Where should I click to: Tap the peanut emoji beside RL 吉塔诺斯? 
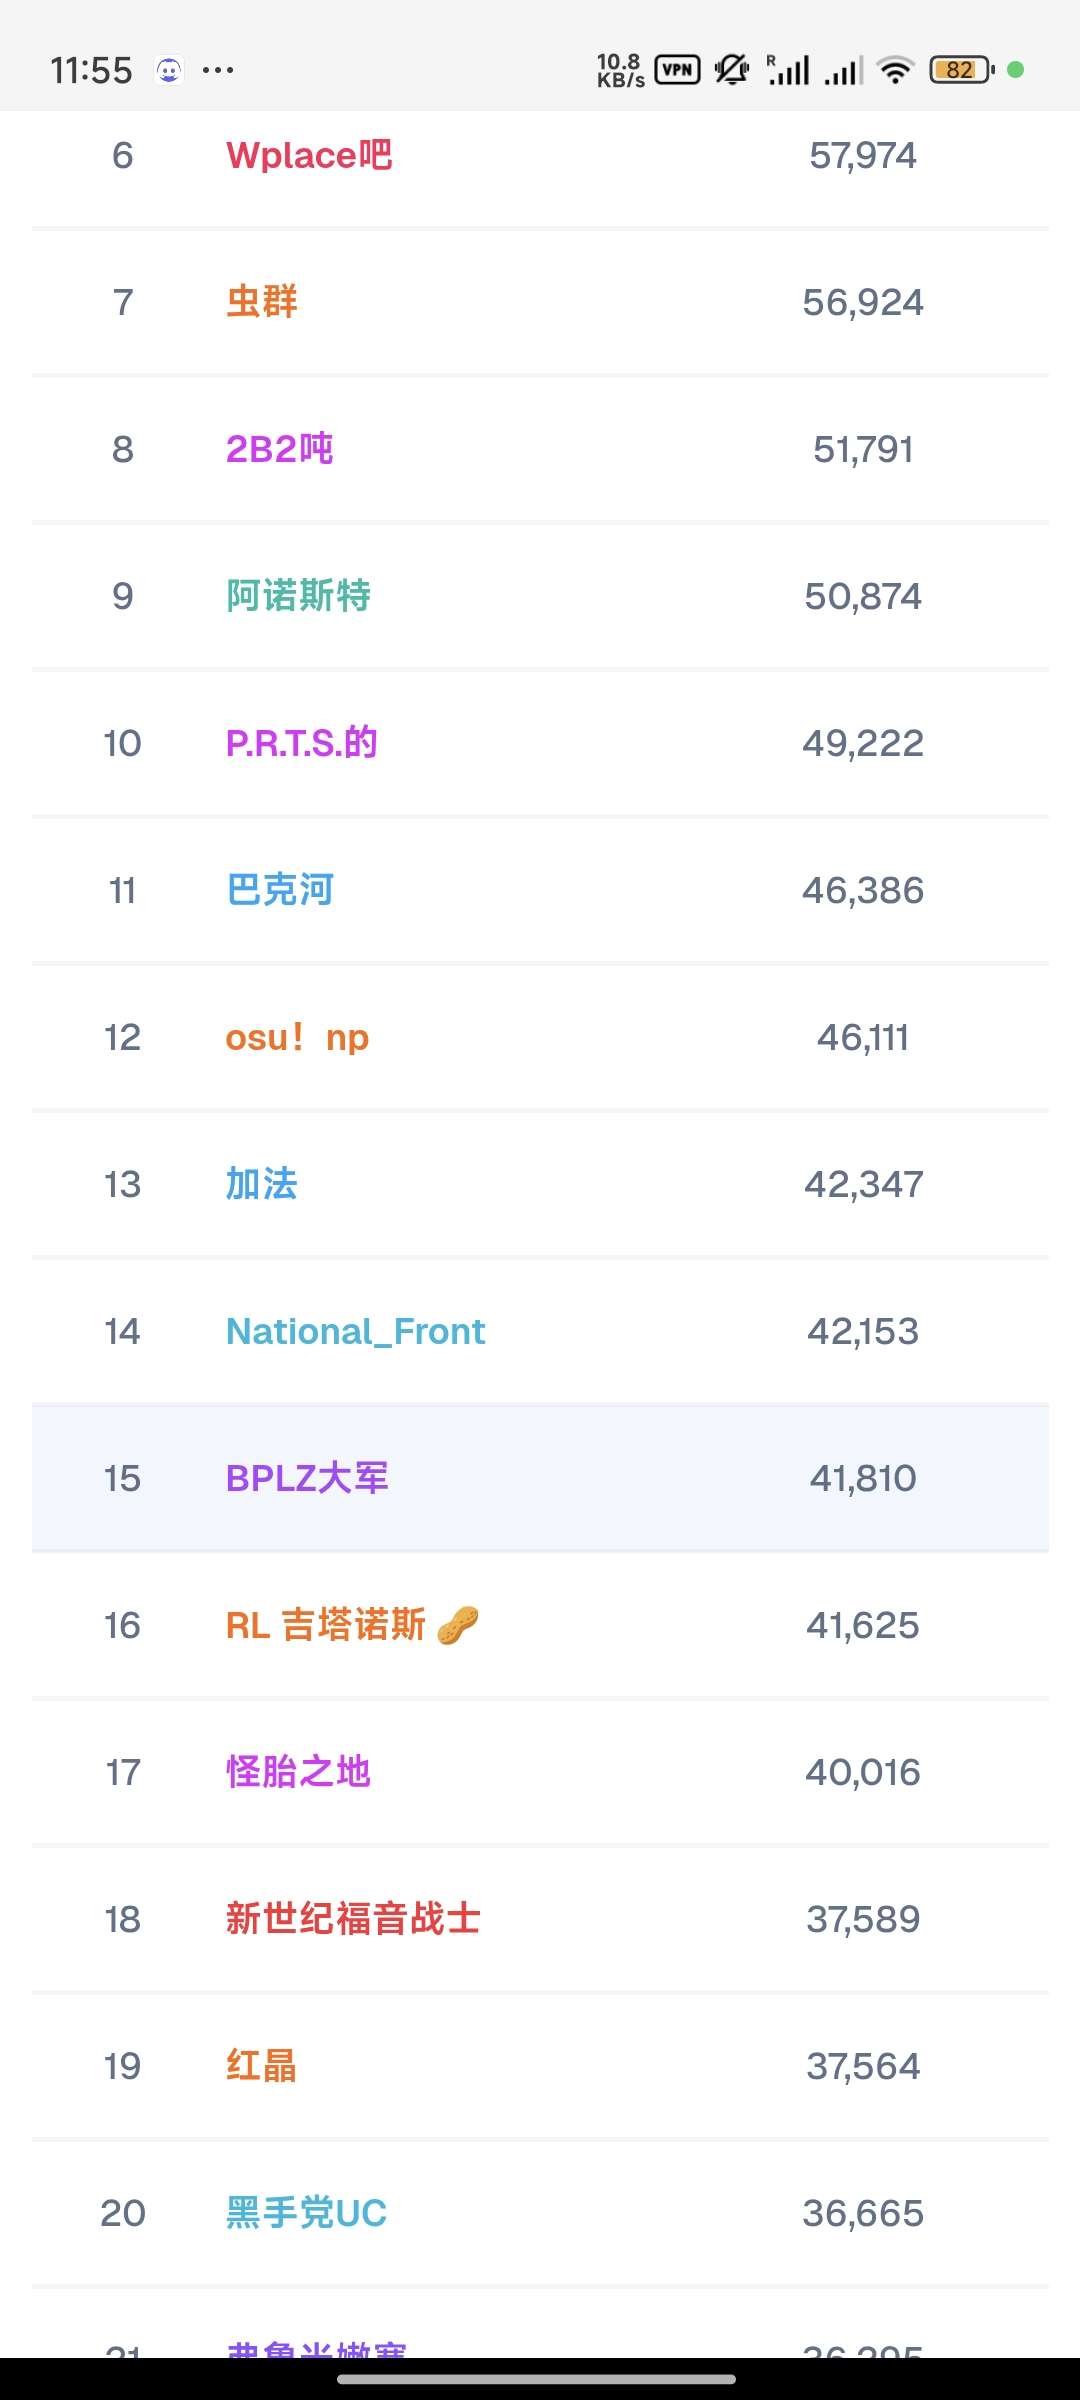coord(458,1625)
